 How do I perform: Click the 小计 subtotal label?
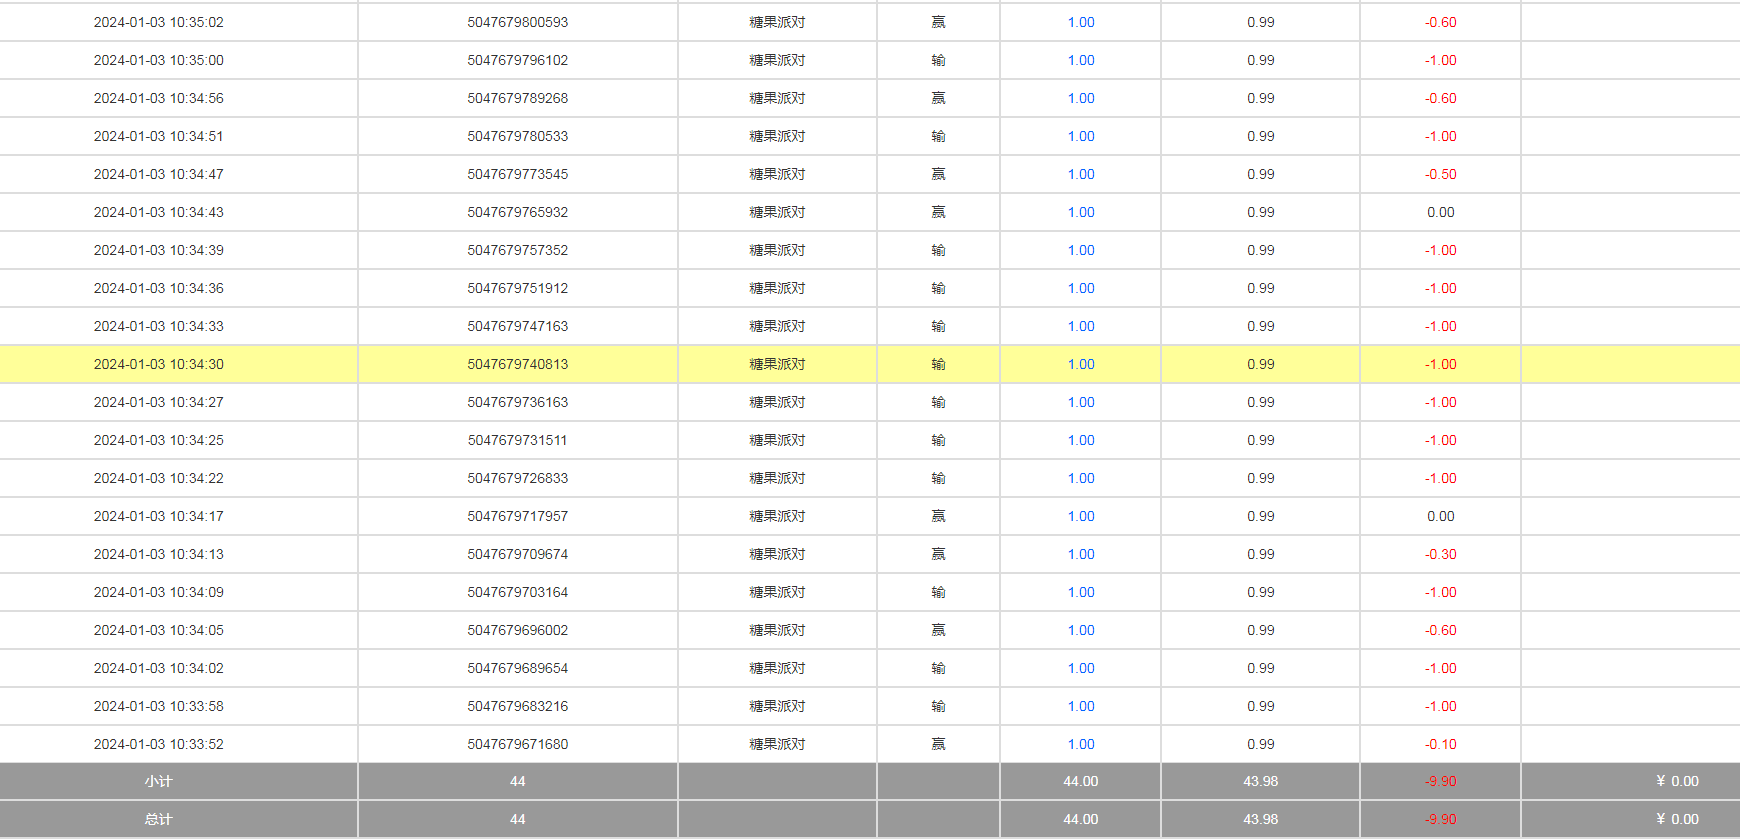point(158,781)
